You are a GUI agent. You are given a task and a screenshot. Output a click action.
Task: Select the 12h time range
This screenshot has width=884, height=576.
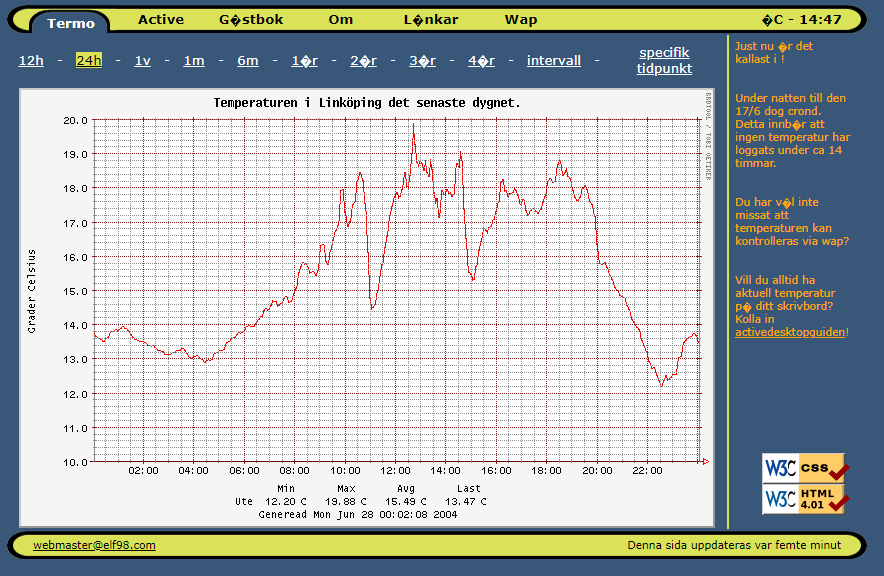click(31, 61)
